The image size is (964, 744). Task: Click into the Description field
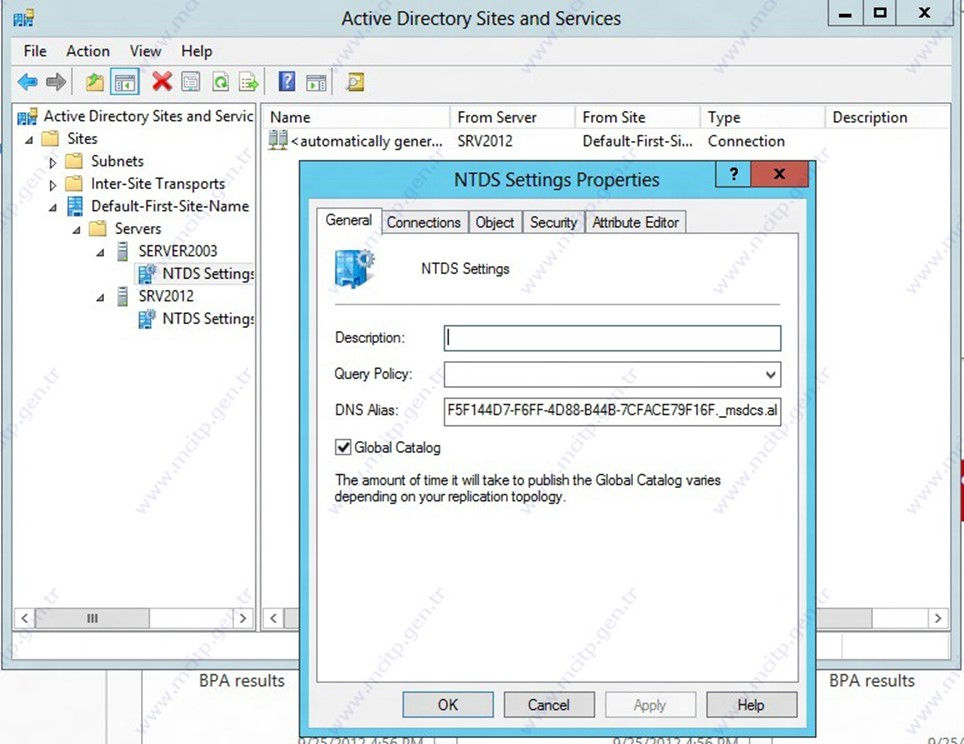[x=612, y=338]
